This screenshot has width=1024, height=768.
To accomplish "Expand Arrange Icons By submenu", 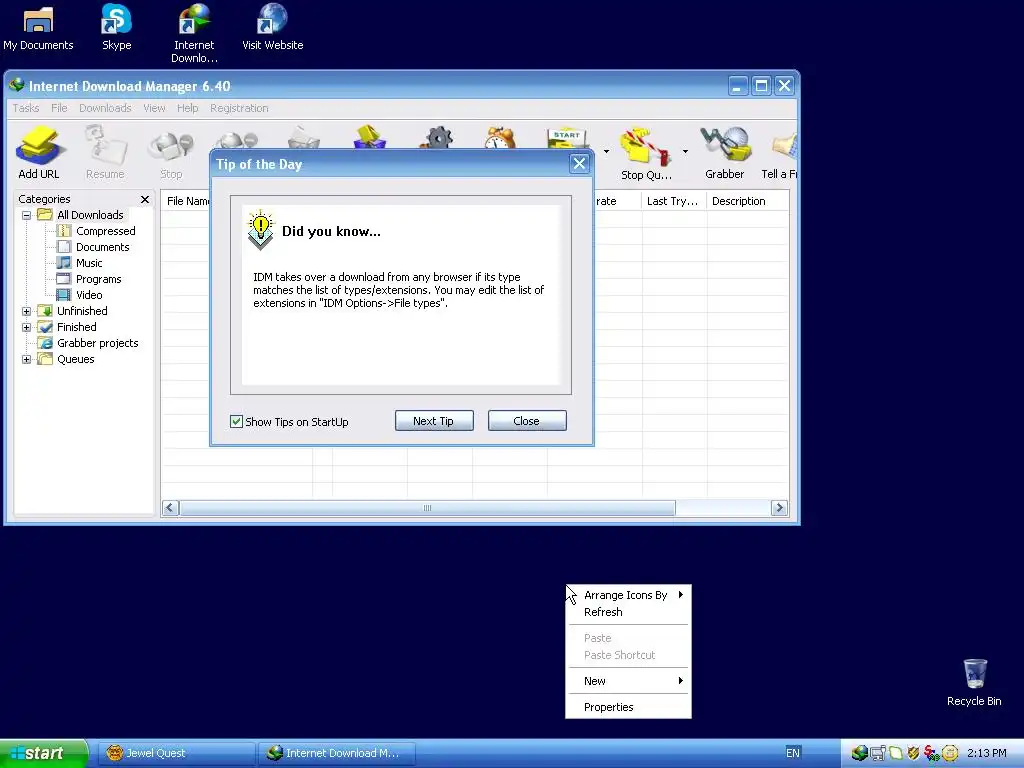I will click(x=628, y=595).
